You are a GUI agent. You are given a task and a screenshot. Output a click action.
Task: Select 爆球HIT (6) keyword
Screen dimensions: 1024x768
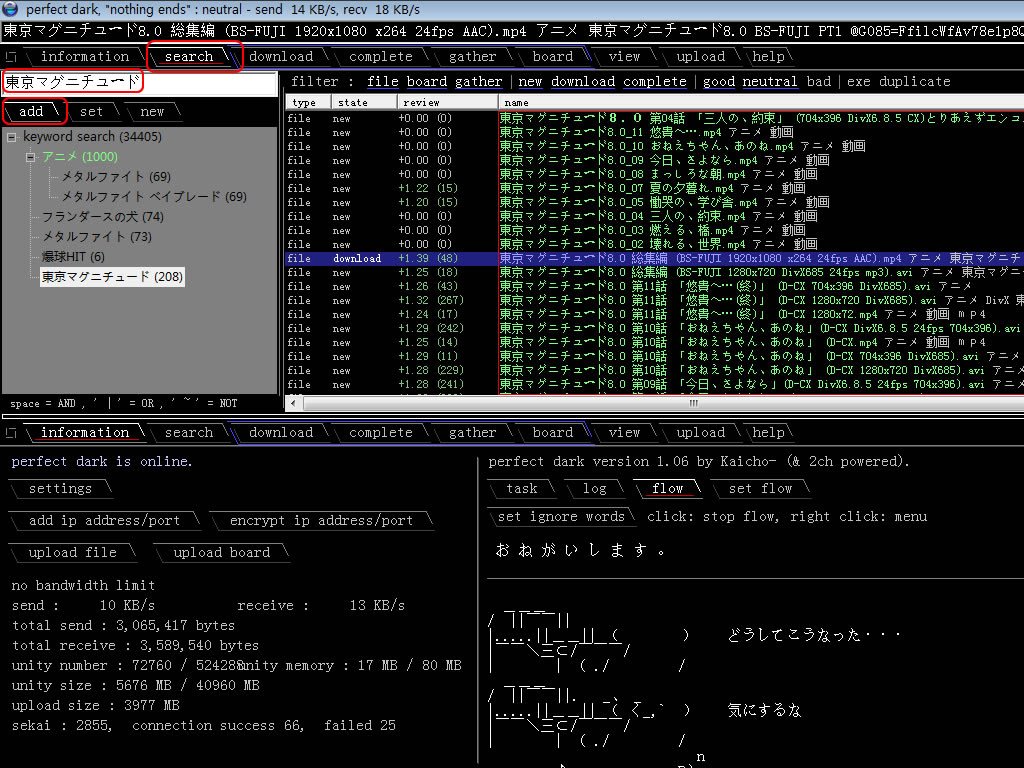[73, 257]
